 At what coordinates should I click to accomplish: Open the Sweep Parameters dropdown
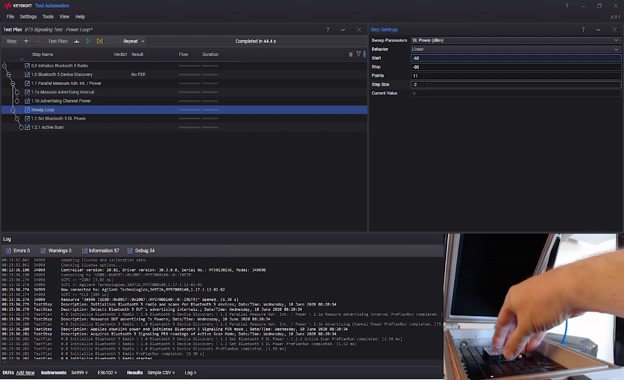516,40
